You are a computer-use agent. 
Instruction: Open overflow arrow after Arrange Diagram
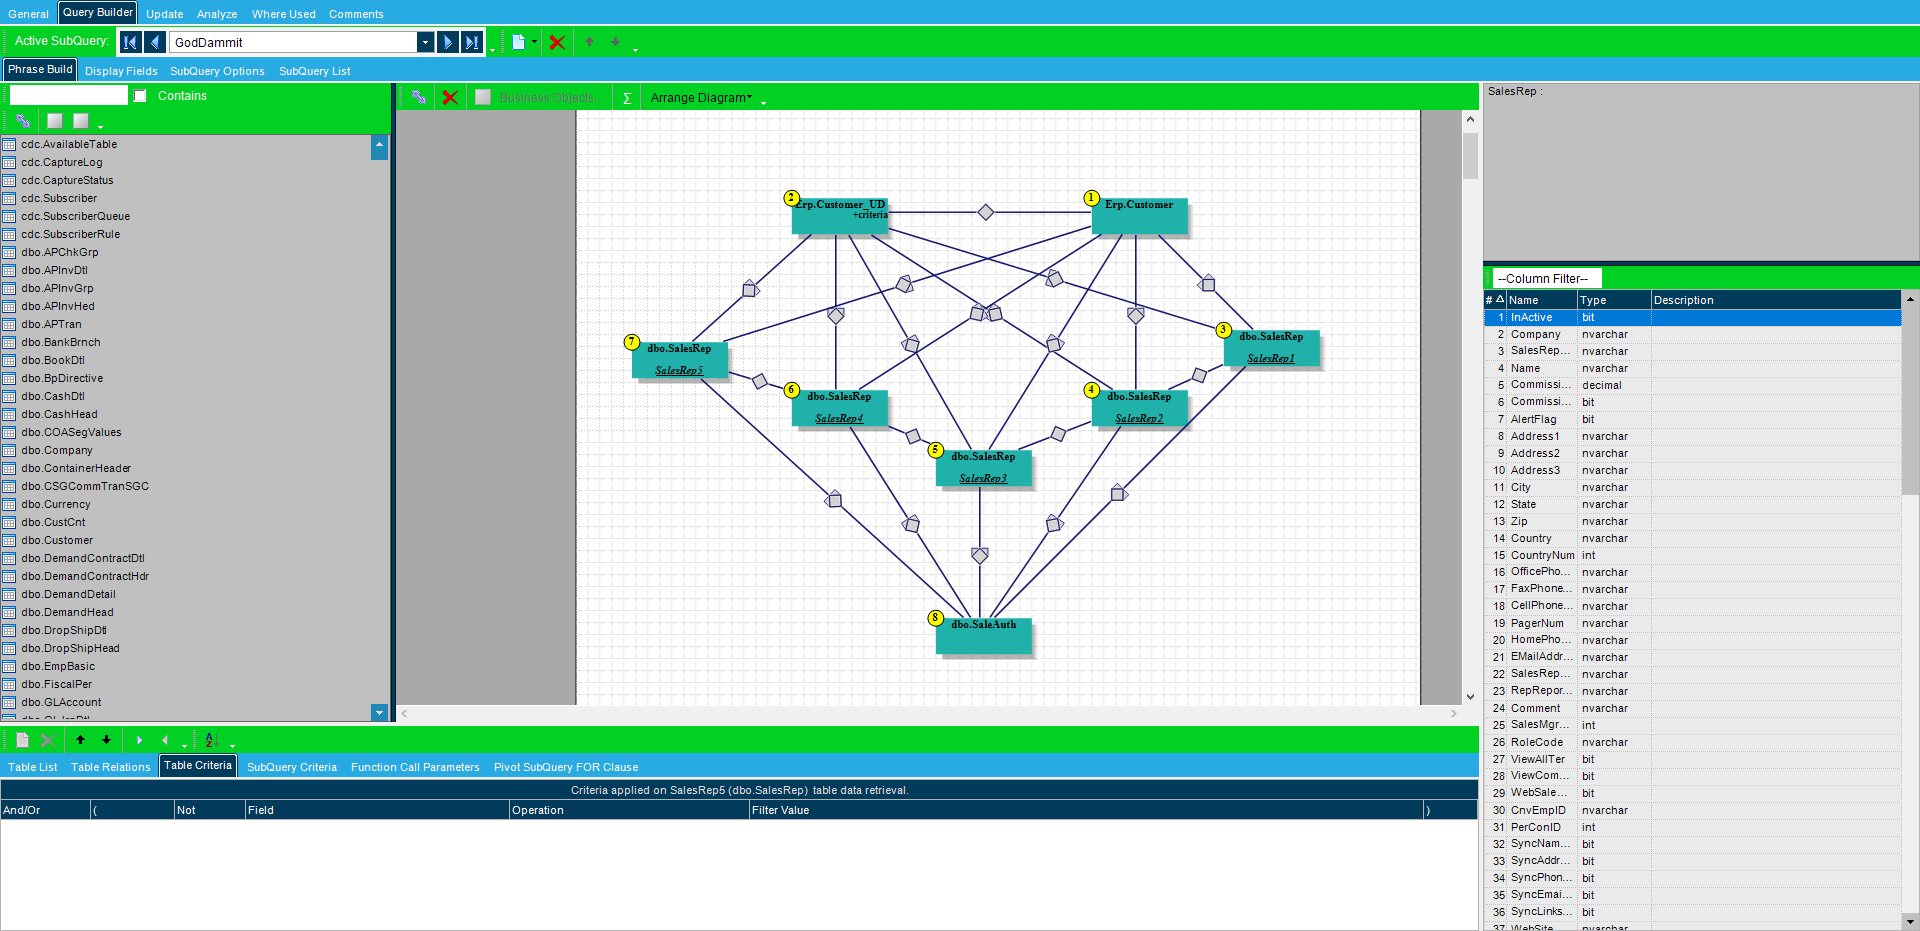[x=763, y=102]
